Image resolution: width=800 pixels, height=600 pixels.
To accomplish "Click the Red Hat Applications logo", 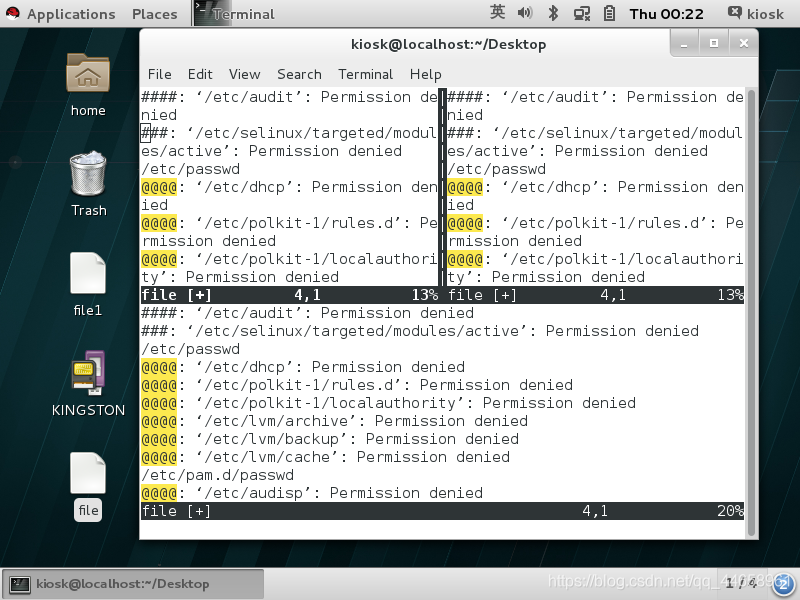I will coord(13,13).
